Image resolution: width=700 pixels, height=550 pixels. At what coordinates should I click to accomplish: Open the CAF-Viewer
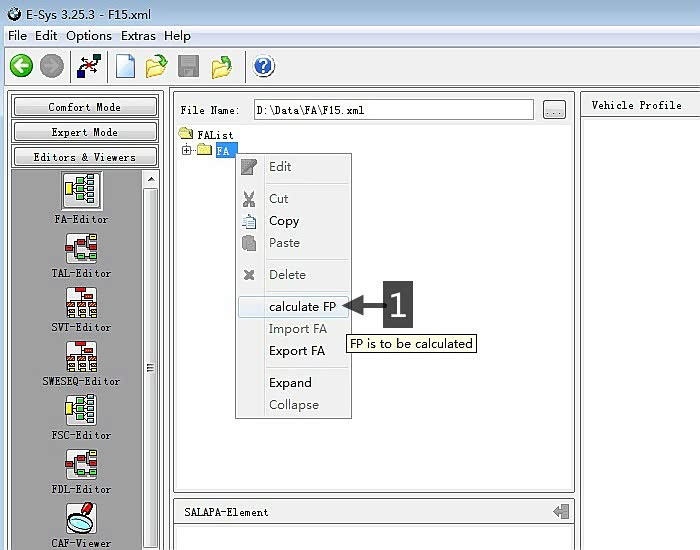(x=80, y=518)
